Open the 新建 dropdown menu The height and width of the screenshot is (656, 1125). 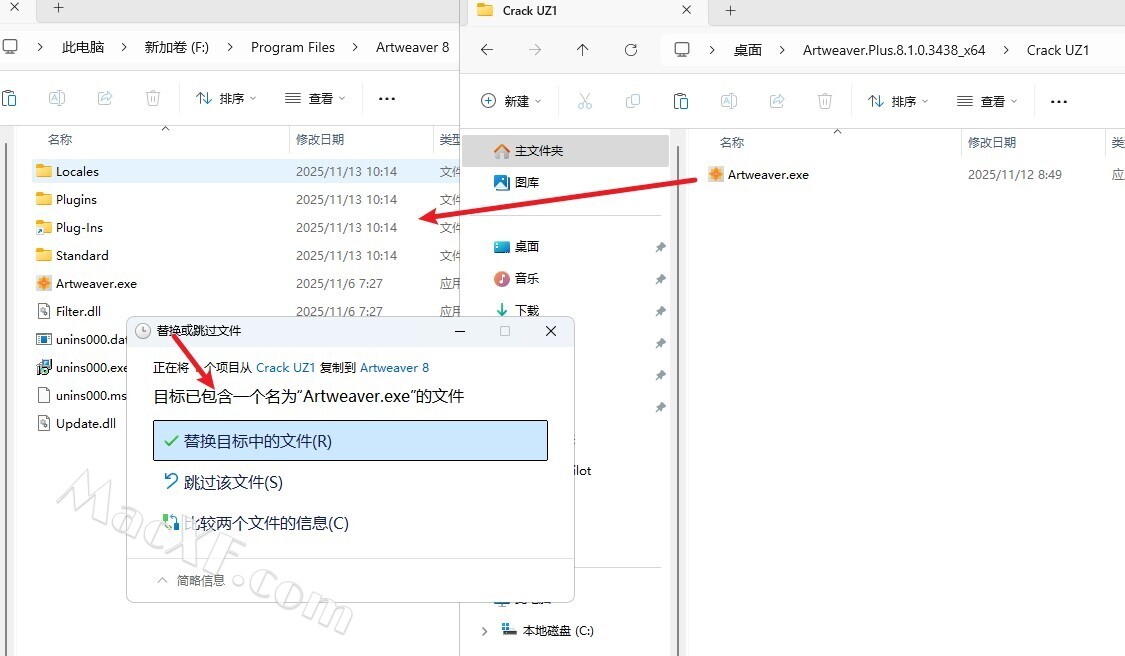[511, 101]
